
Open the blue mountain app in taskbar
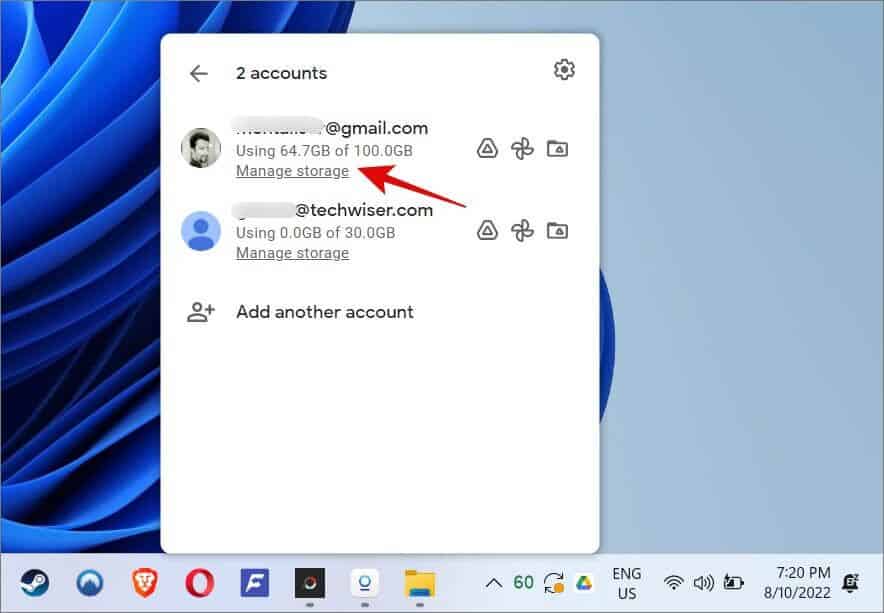tap(90, 583)
